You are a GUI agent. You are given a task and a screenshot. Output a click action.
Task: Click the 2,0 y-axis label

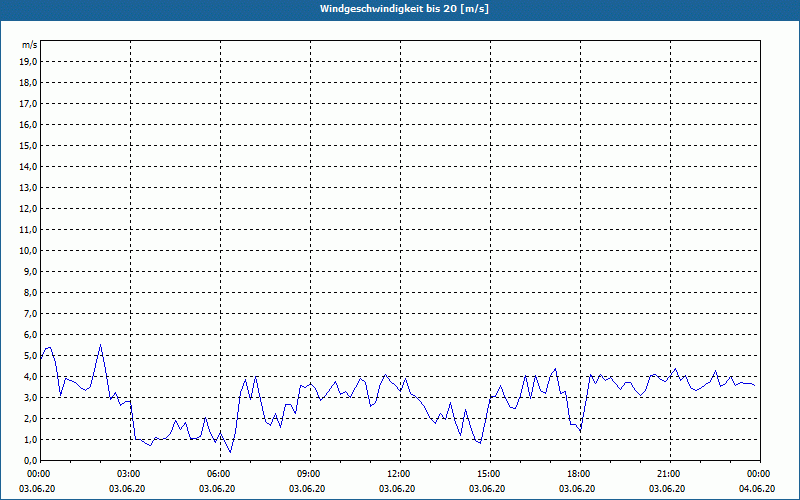pos(30,418)
